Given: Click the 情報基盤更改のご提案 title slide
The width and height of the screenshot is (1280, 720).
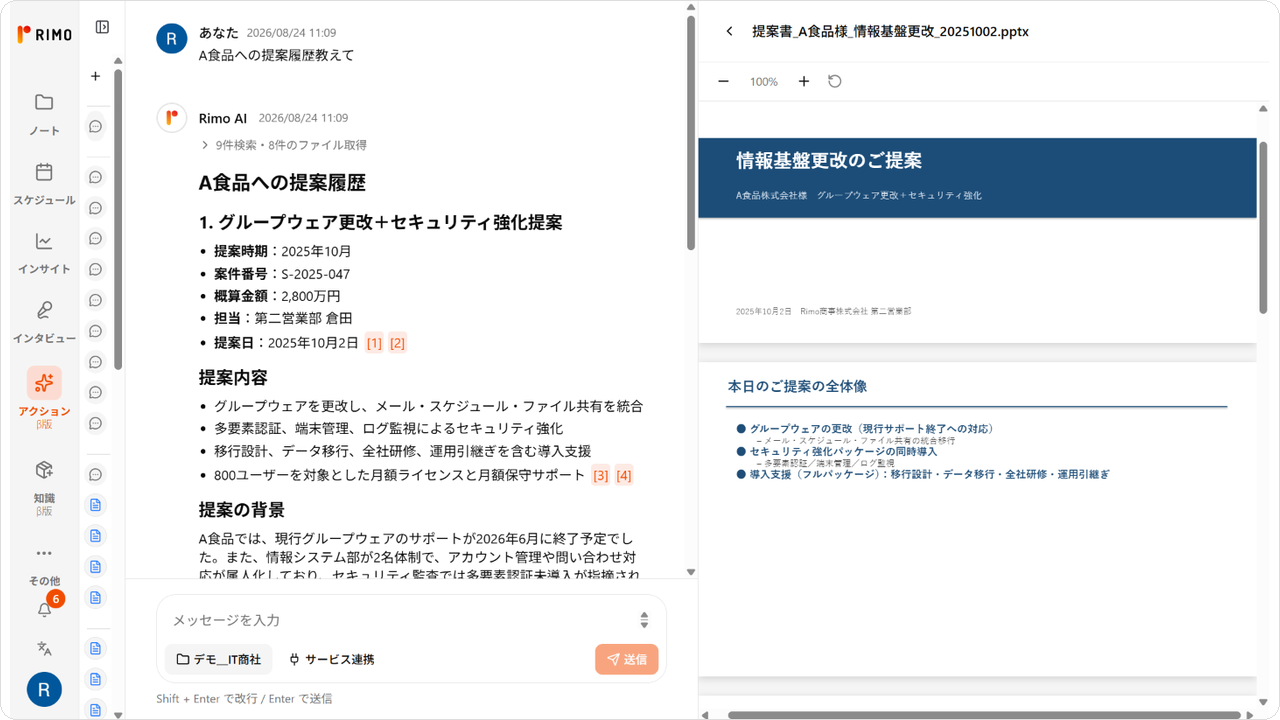Looking at the screenshot, I should 829,160.
